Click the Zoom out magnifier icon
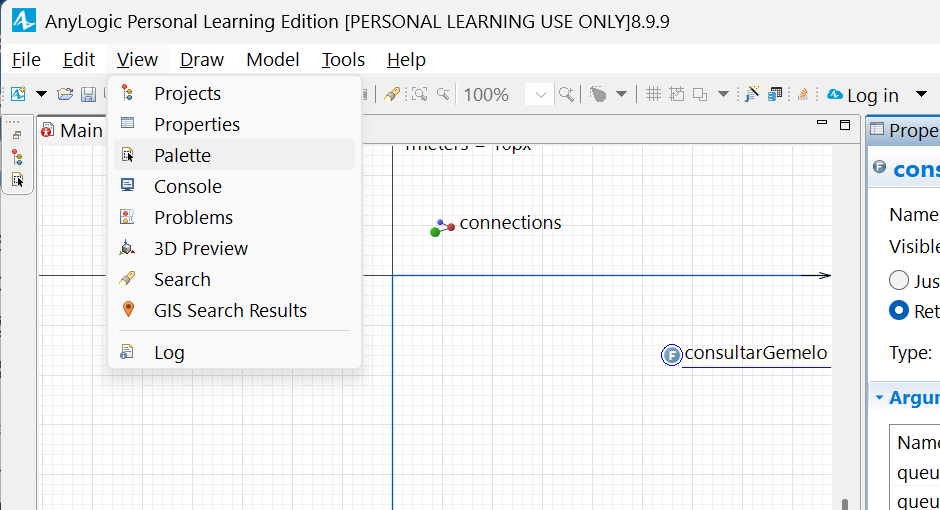Screen dimensions: 940x510 point(443,94)
